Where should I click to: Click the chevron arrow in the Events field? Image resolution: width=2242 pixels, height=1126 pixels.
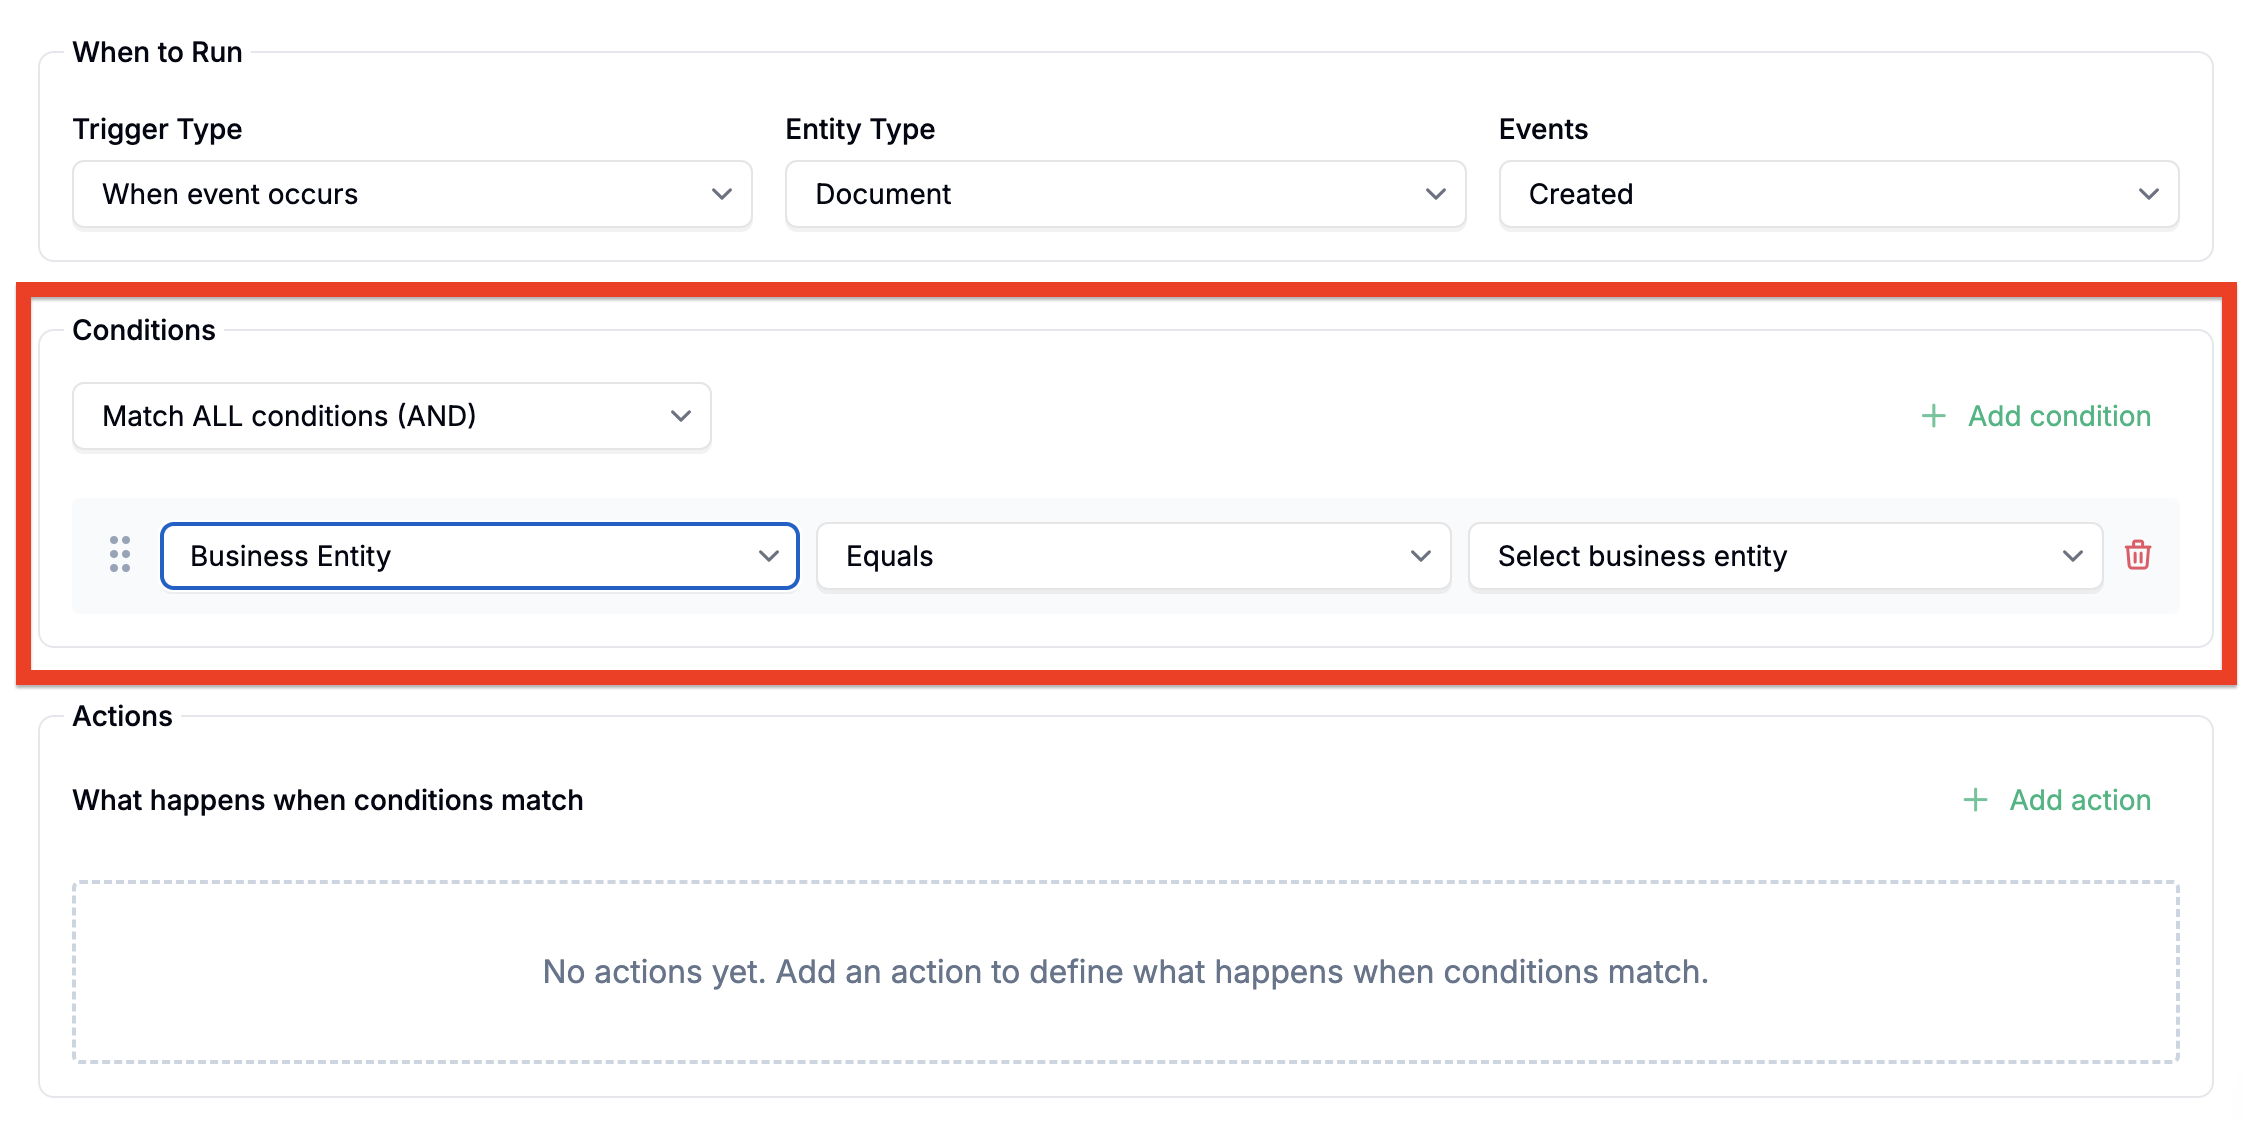point(2149,194)
